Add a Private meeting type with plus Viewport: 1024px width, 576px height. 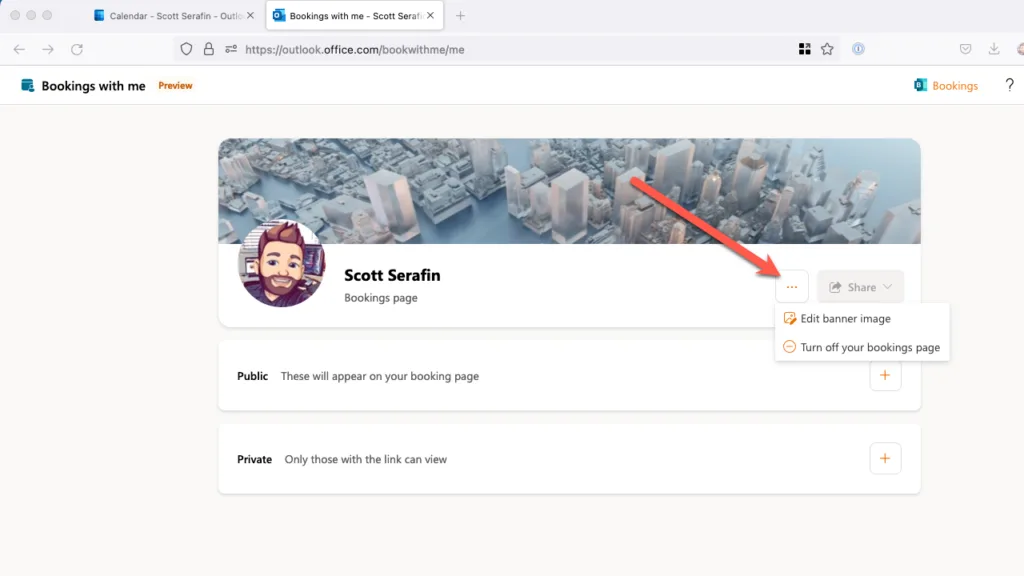click(x=885, y=458)
